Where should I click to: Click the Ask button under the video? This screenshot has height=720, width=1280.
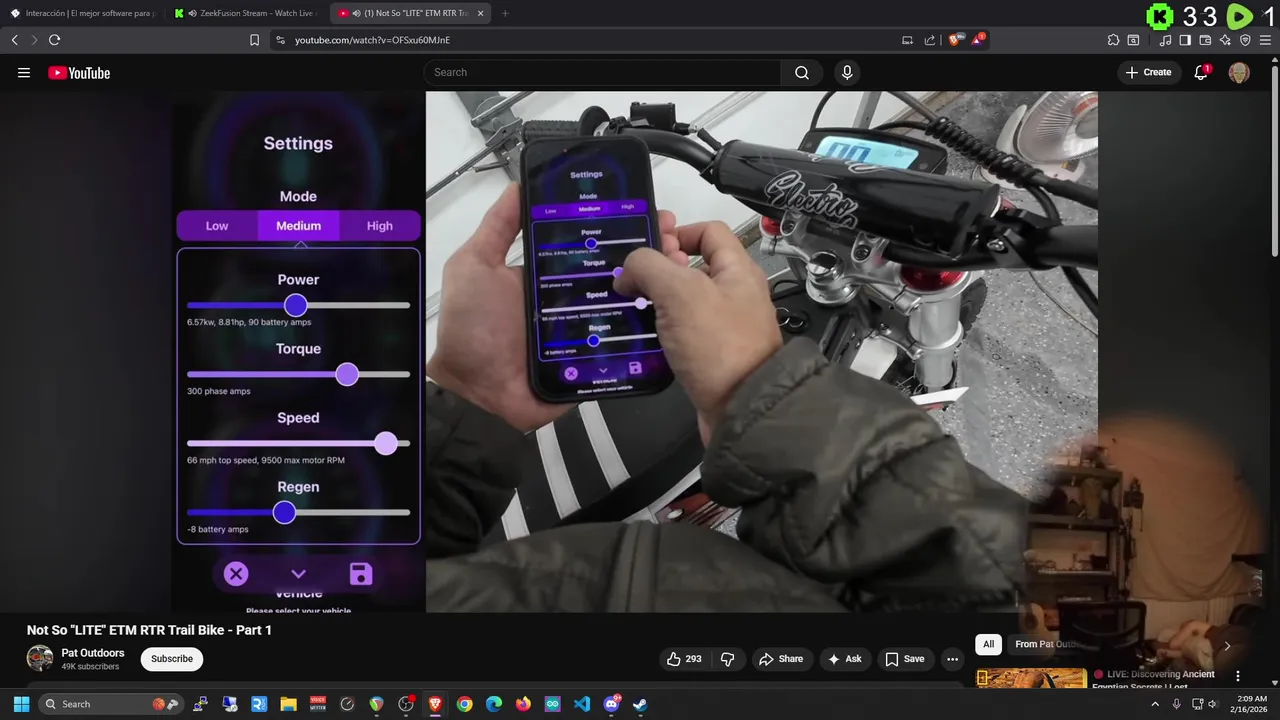pyautogui.click(x=844, y=659)
